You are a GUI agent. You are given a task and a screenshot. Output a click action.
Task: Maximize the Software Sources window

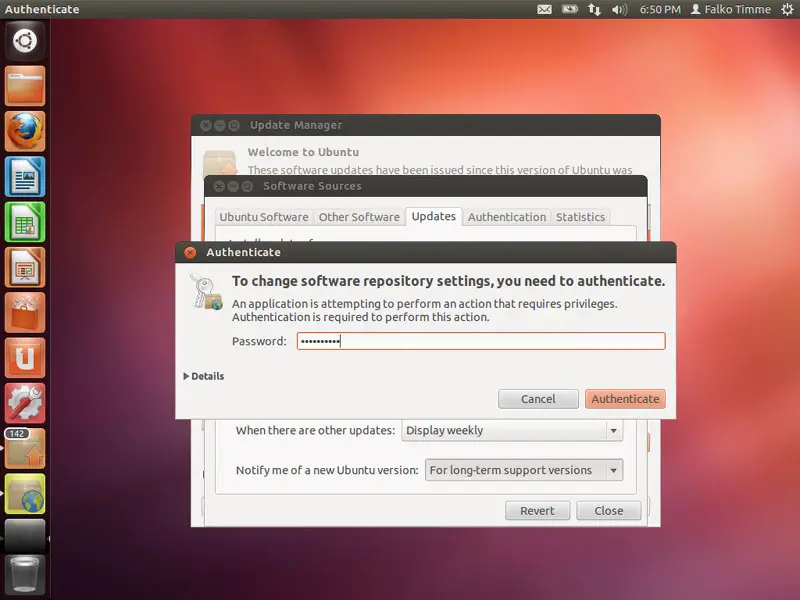[247, 186]
